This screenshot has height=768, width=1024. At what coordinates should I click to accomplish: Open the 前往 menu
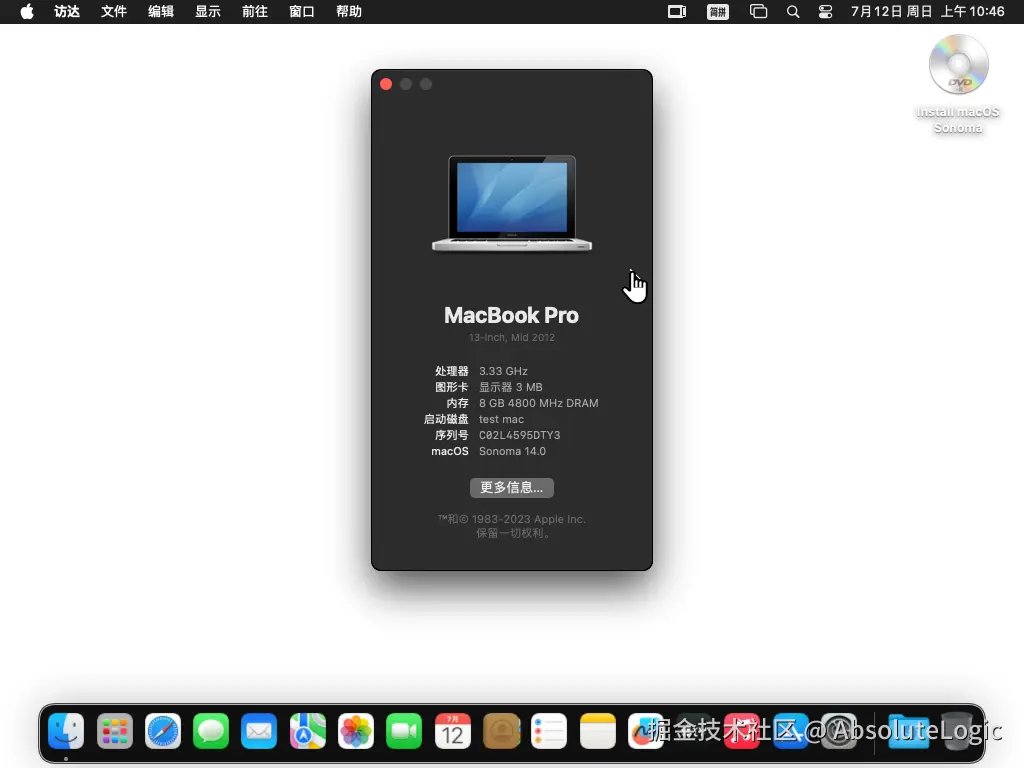coord(255,12)
